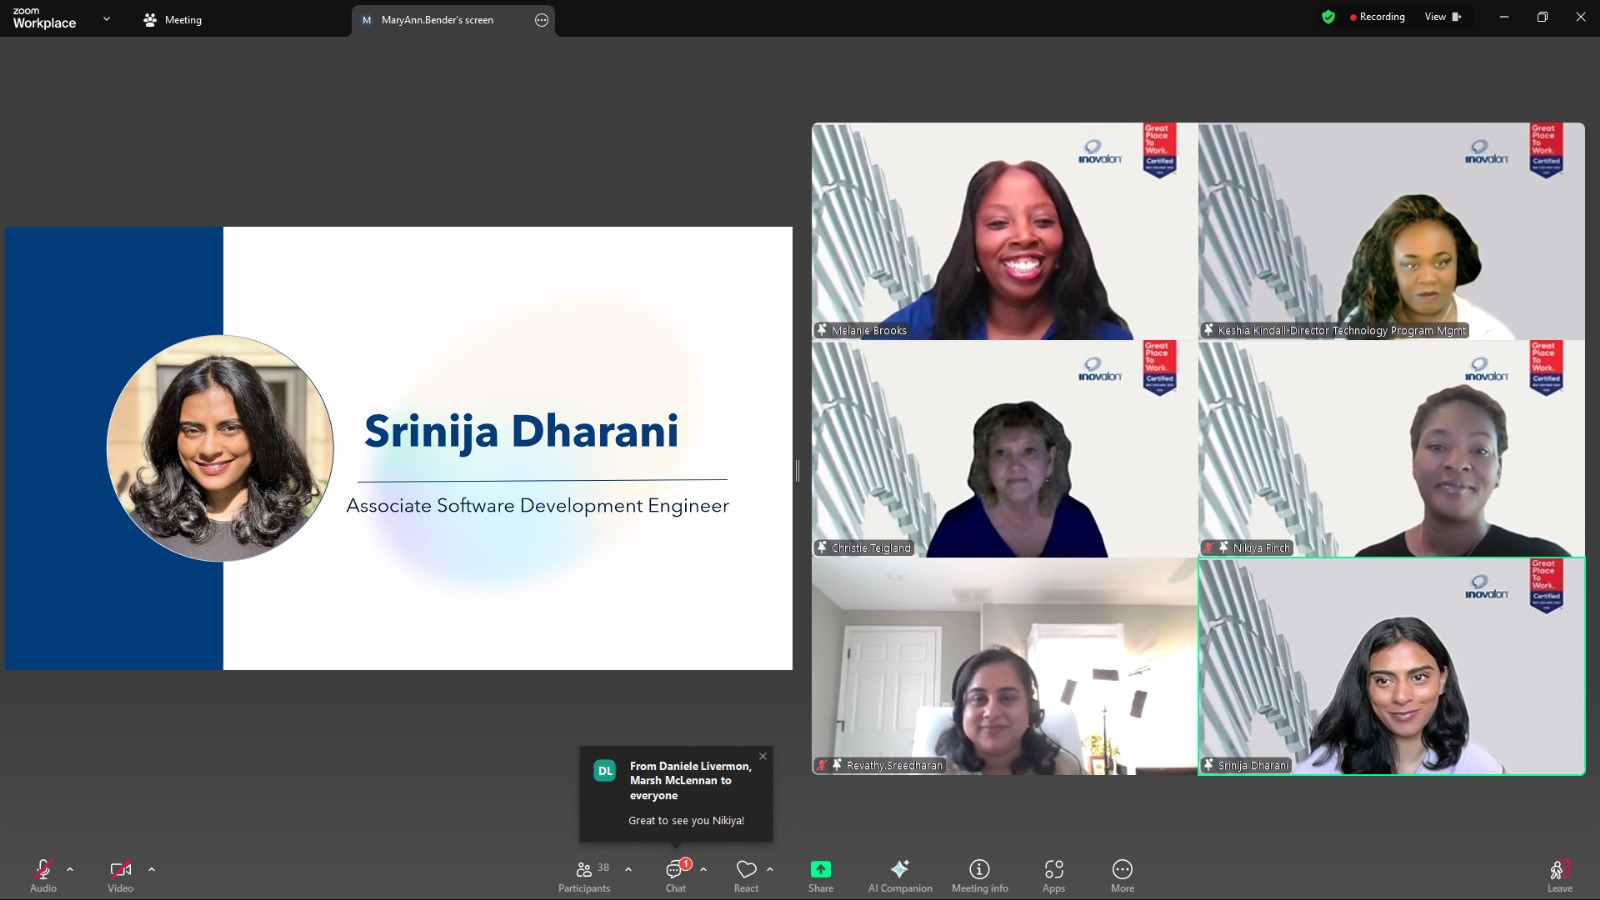
Task: Open the Zoom Workplace dropdown chevron
Action: pos(106,19)
